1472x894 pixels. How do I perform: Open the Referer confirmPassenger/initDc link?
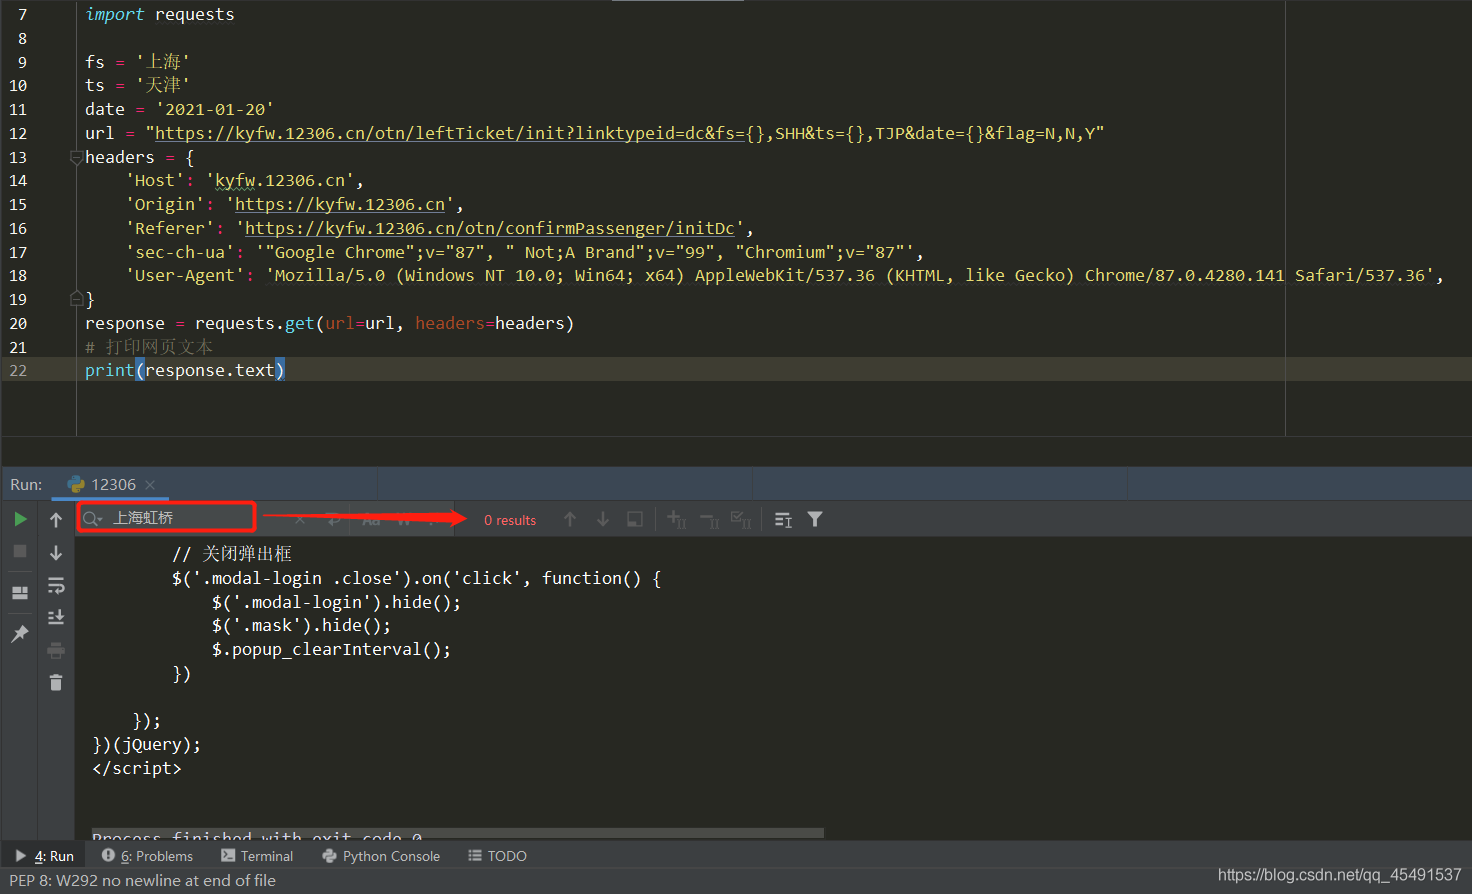490,228
